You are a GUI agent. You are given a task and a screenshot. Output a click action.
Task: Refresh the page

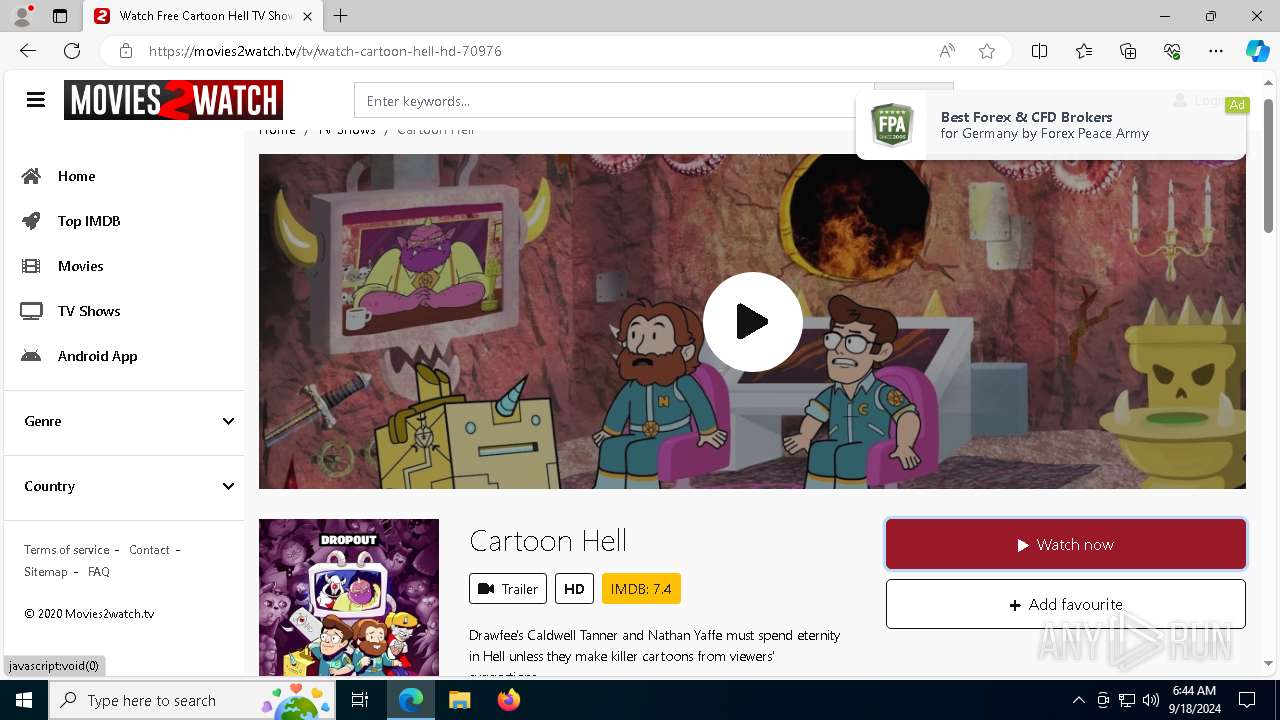(72, 51)
